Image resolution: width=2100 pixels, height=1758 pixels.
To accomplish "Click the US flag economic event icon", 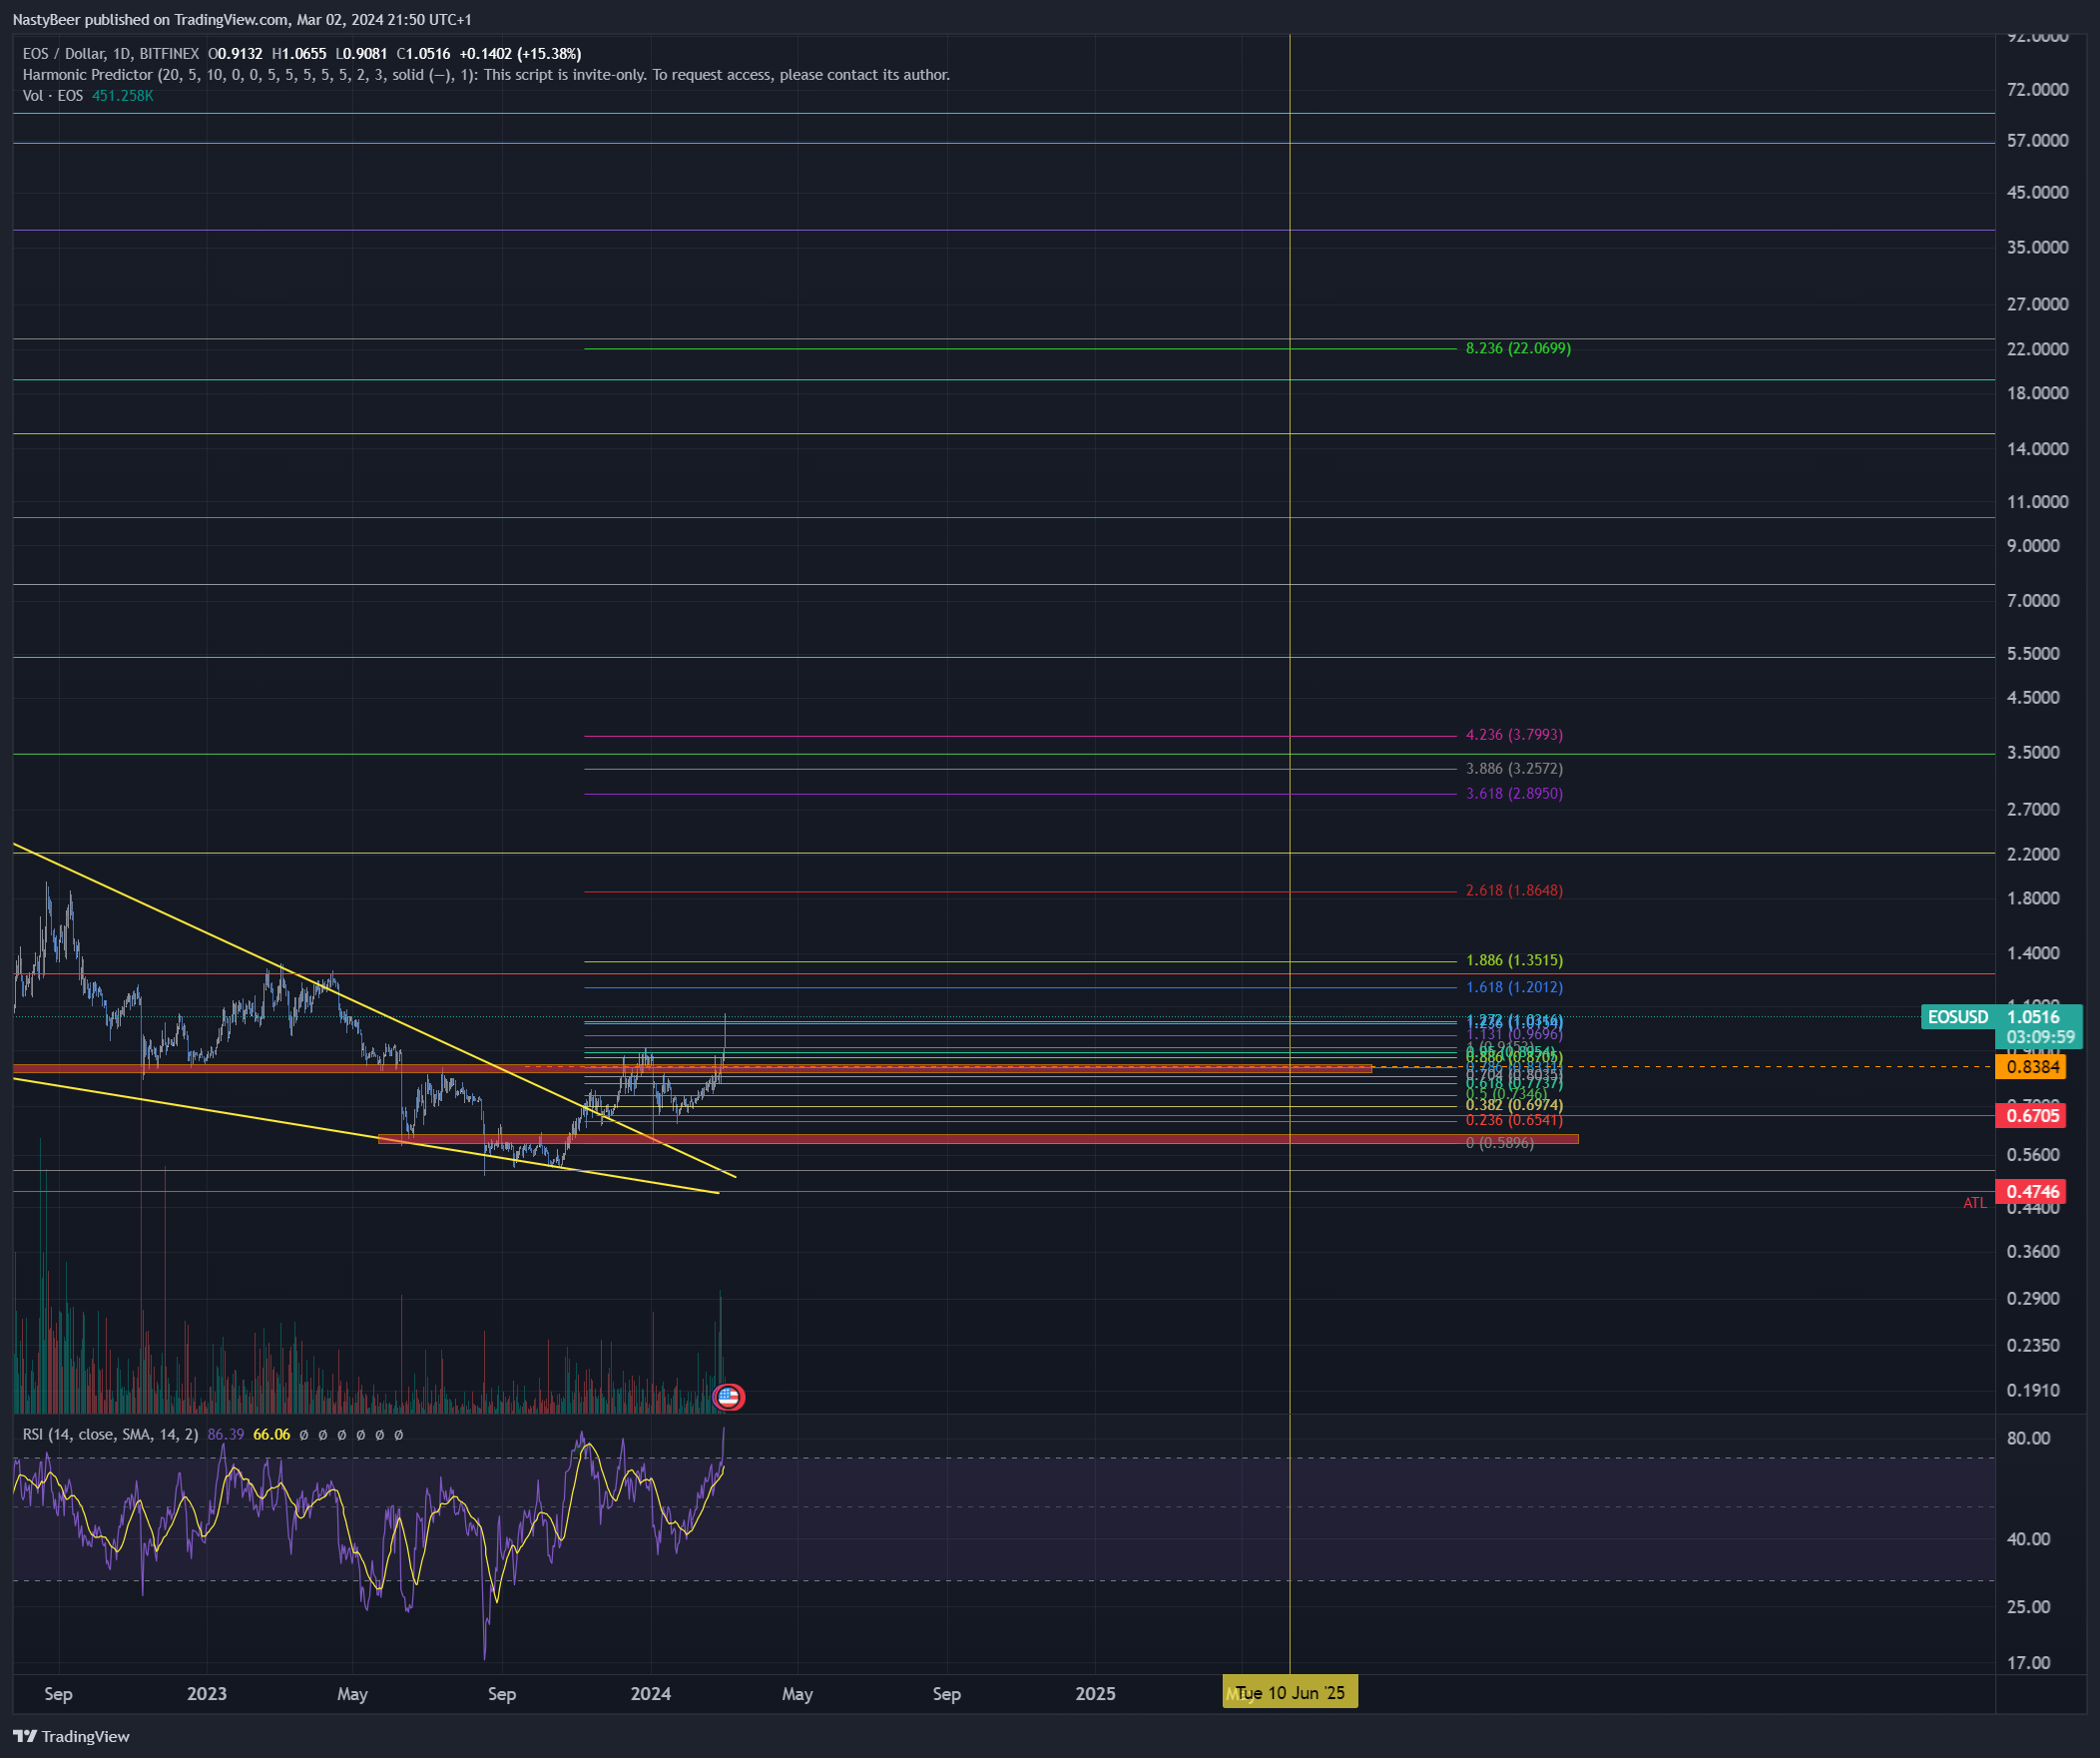I will [728, 1397].
